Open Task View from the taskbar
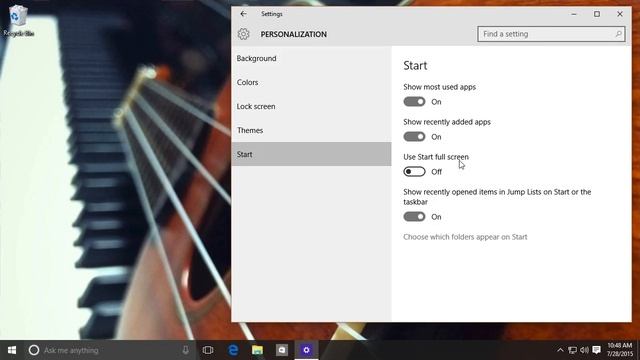This screenshot has width=640, height=360. click(208, 350)
